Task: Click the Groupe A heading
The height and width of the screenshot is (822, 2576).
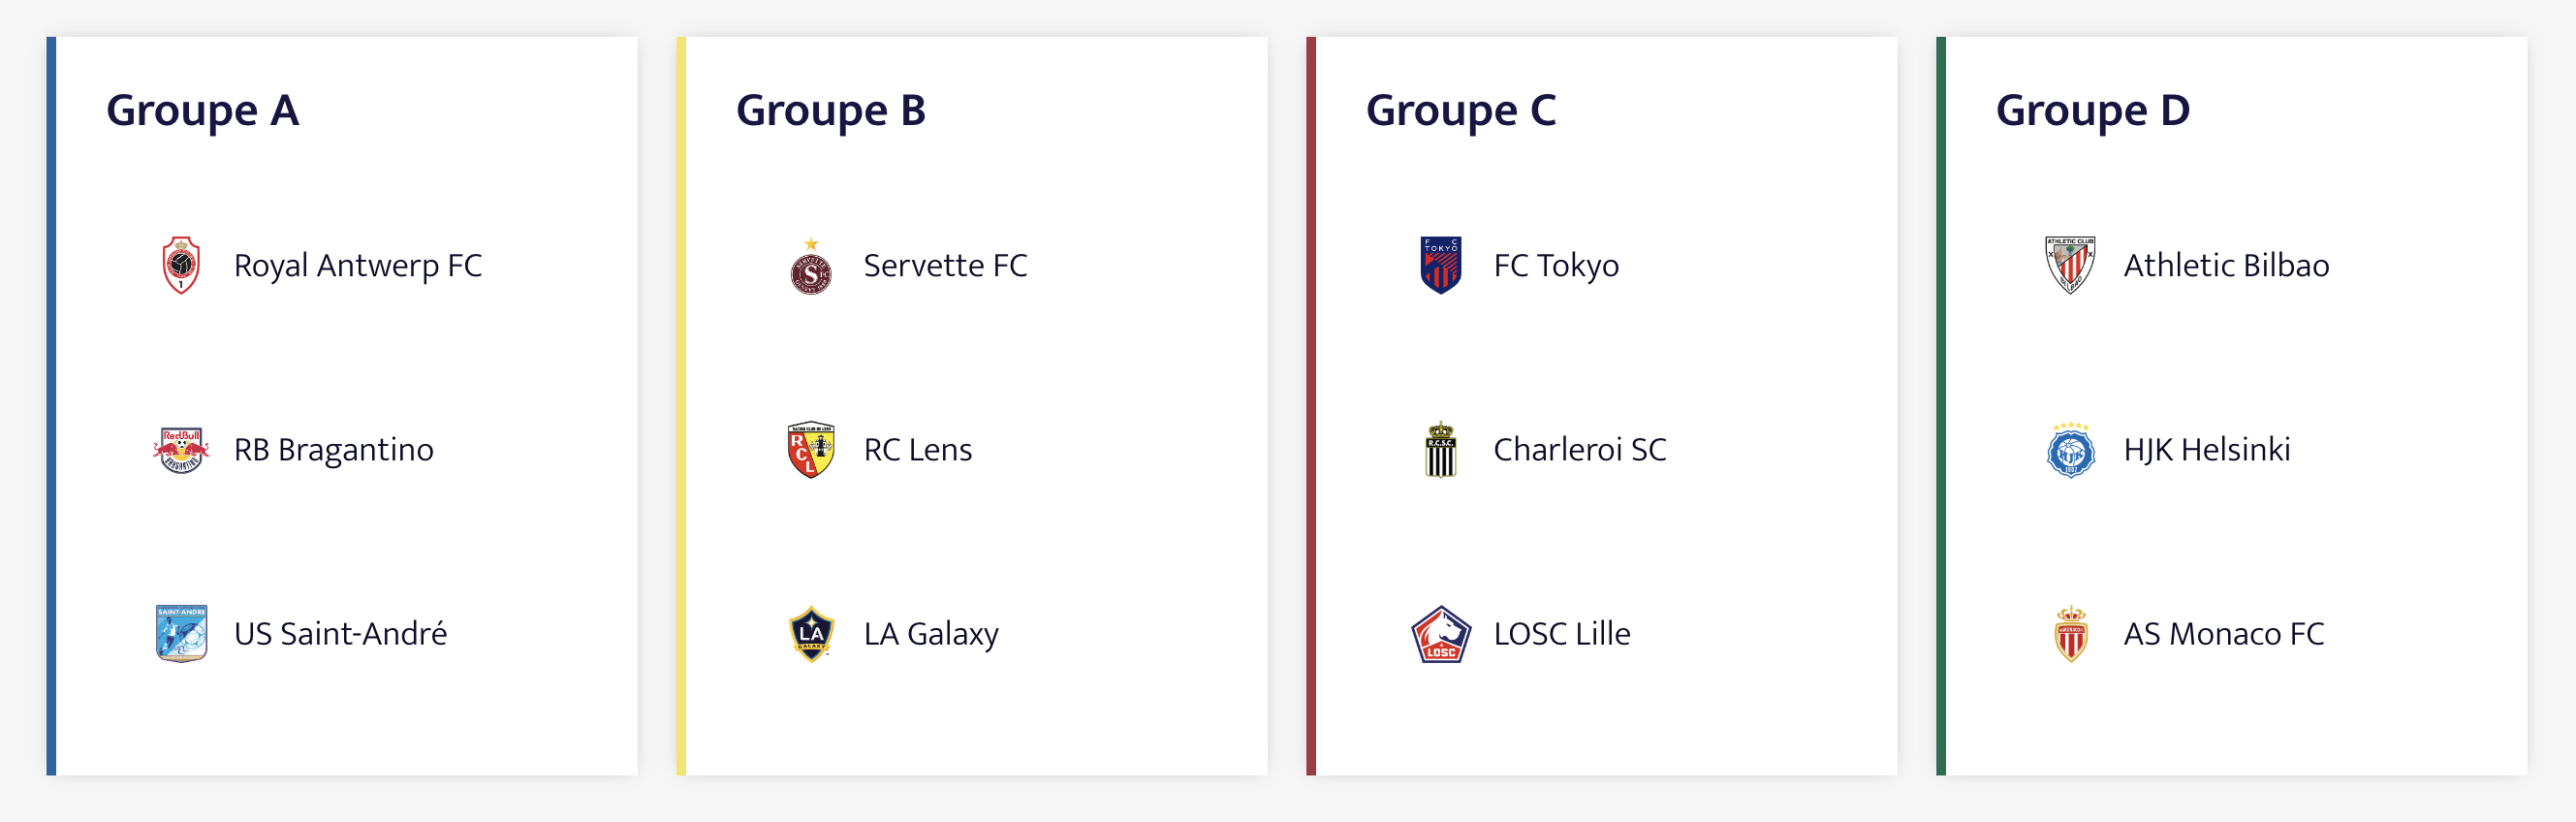Action: (x=203, y=110)
